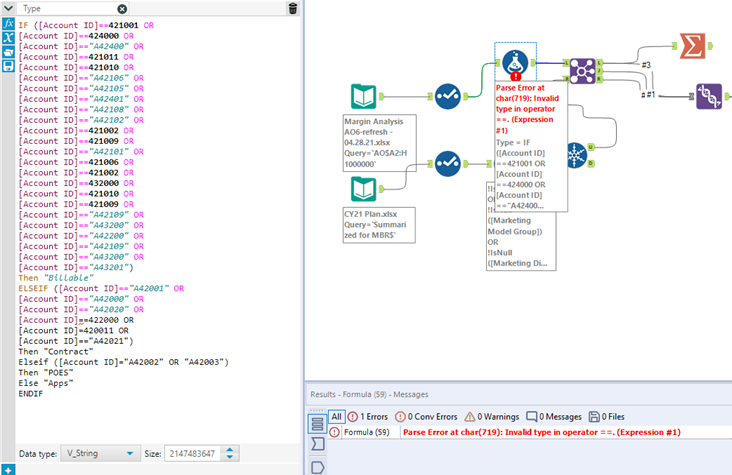The height and width of the screenshot is (475, 732).
Task: Select the CY21 Plan Input Data tool
Action: [x=363, y=189]
